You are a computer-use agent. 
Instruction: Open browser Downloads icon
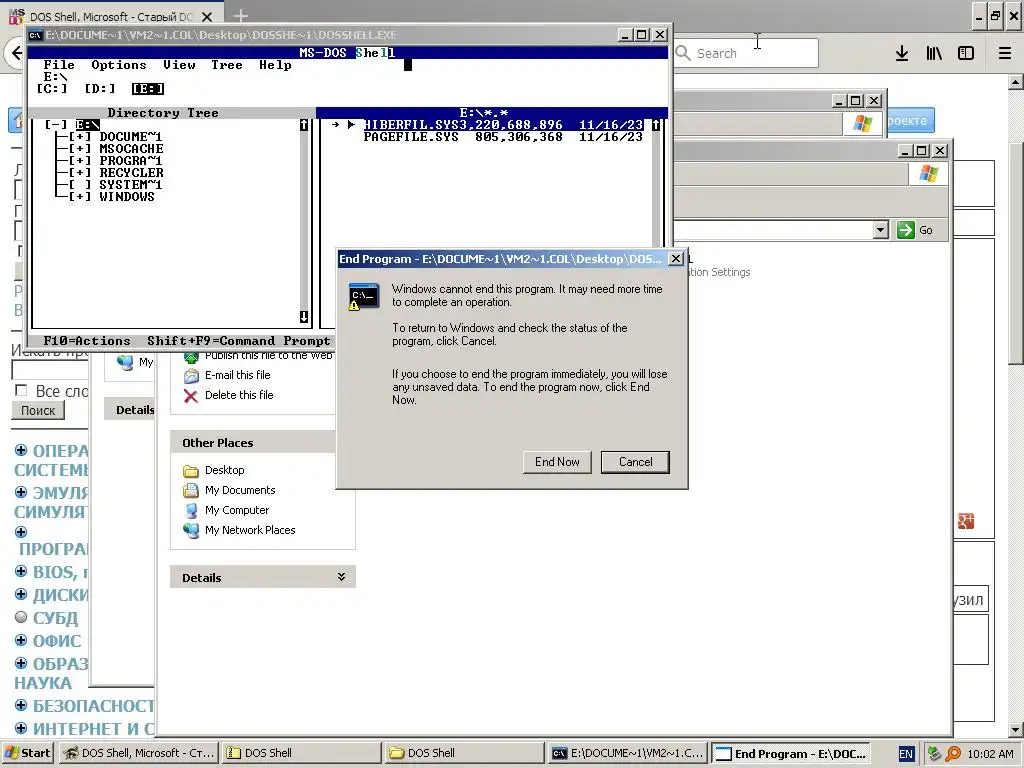902,54
